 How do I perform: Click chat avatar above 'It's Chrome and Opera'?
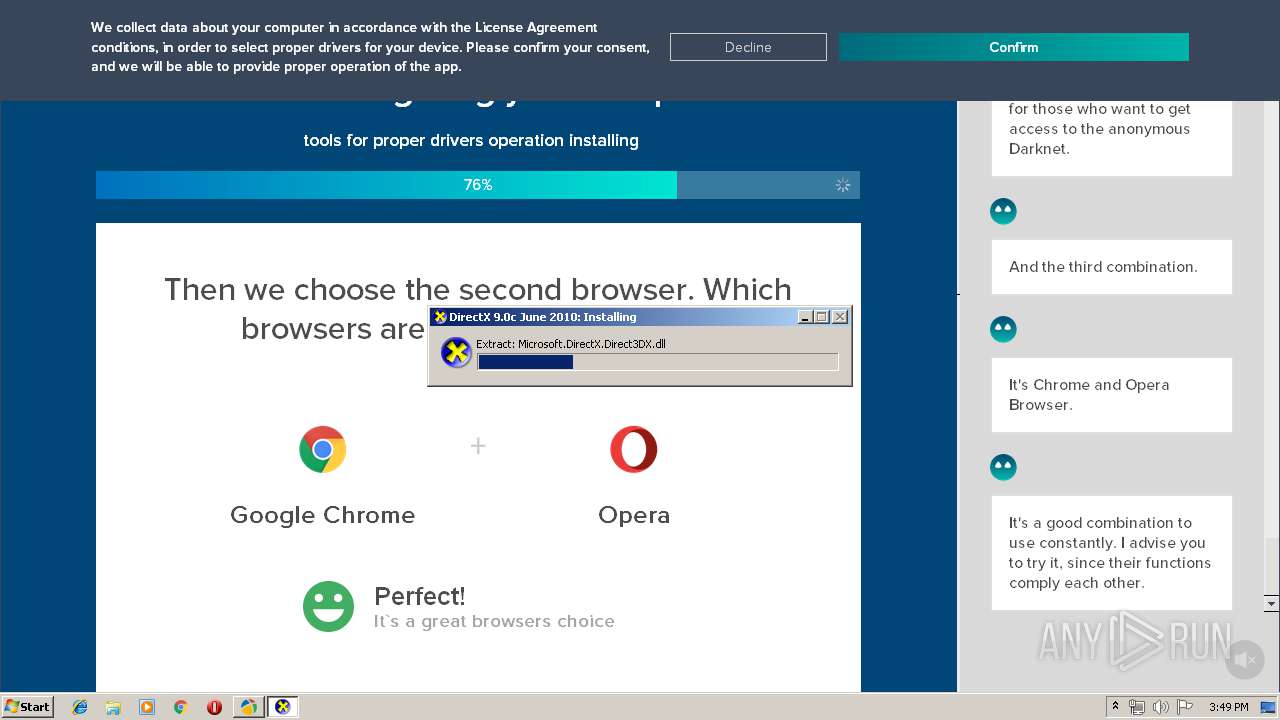click(1003, 329)
